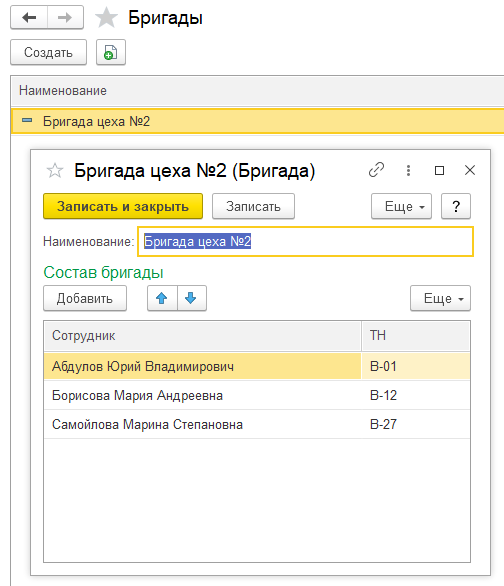Image resolution: width=504 pixels, height=586 pixels.
Task: Copy item using green plus document icon
Action: click(x=111, y=52)
